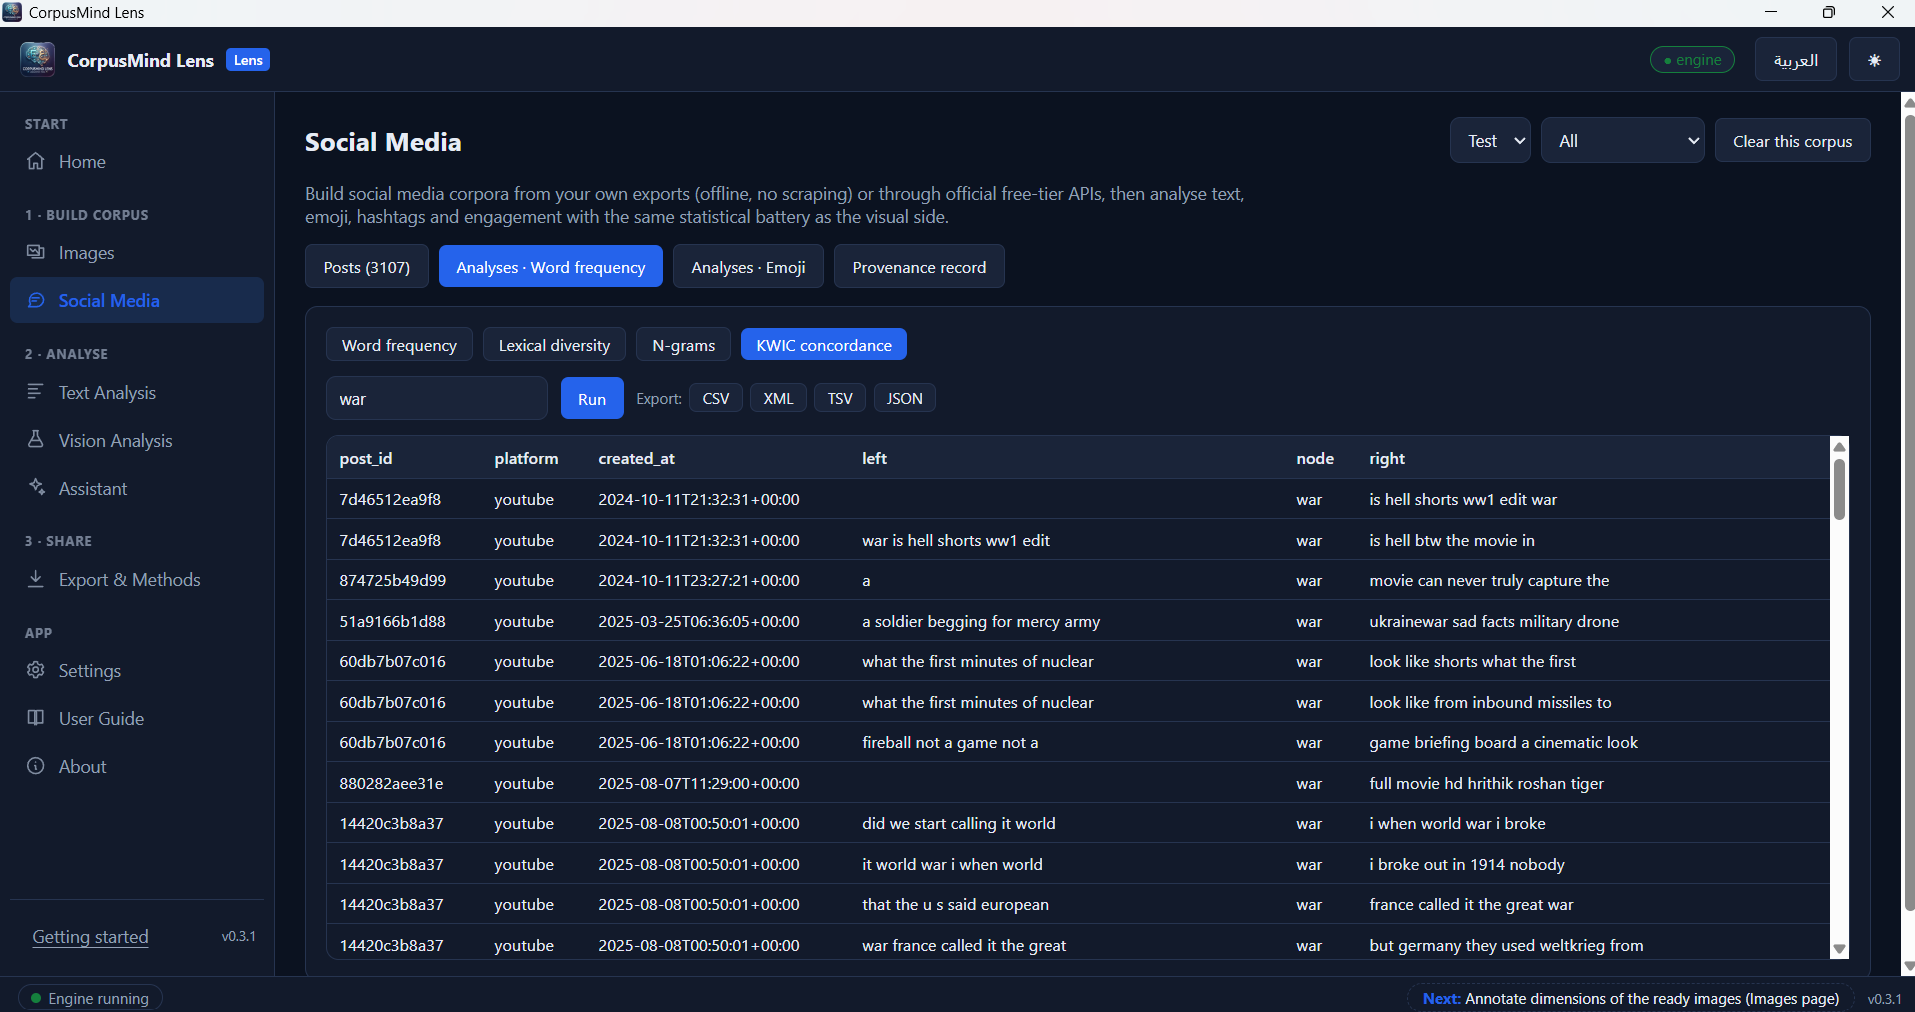Open the N-grams sub-tab

683,345
